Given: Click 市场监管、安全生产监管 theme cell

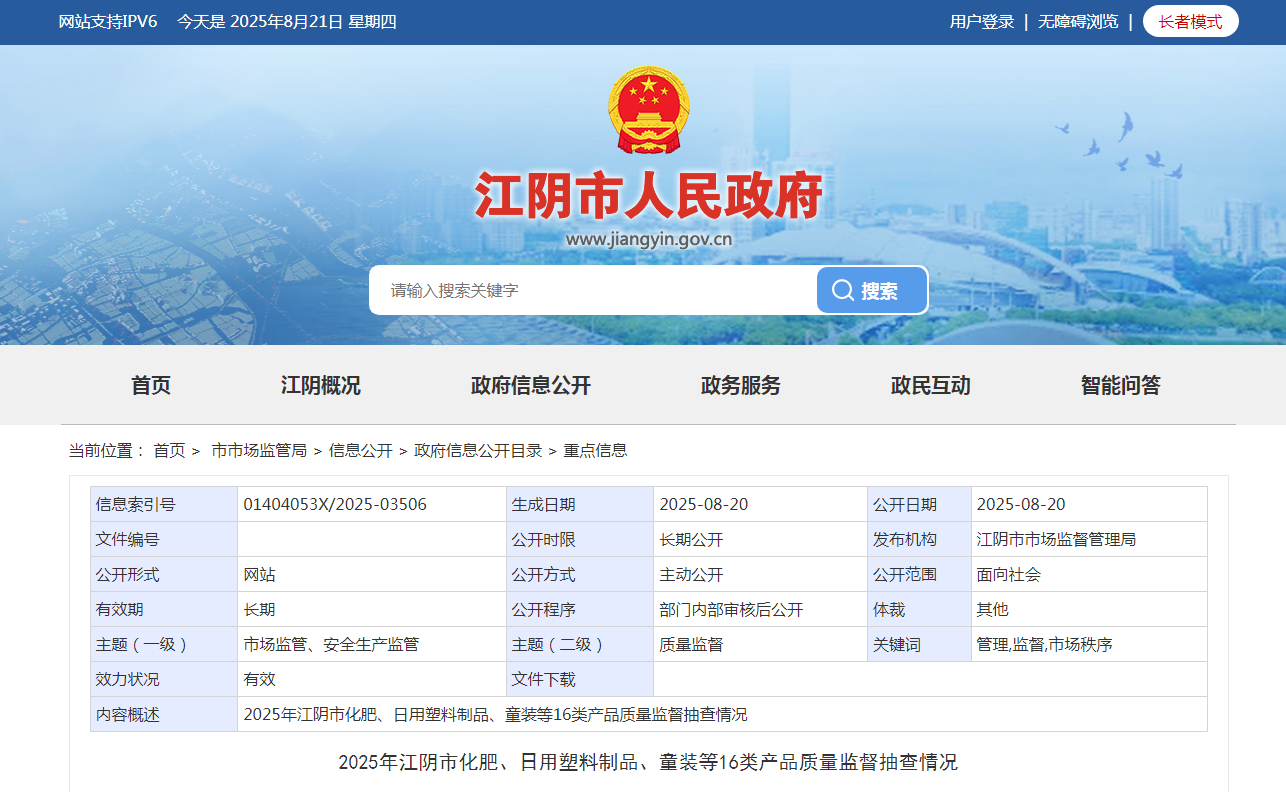Looking at the screenshot, I should coord(372,644).
